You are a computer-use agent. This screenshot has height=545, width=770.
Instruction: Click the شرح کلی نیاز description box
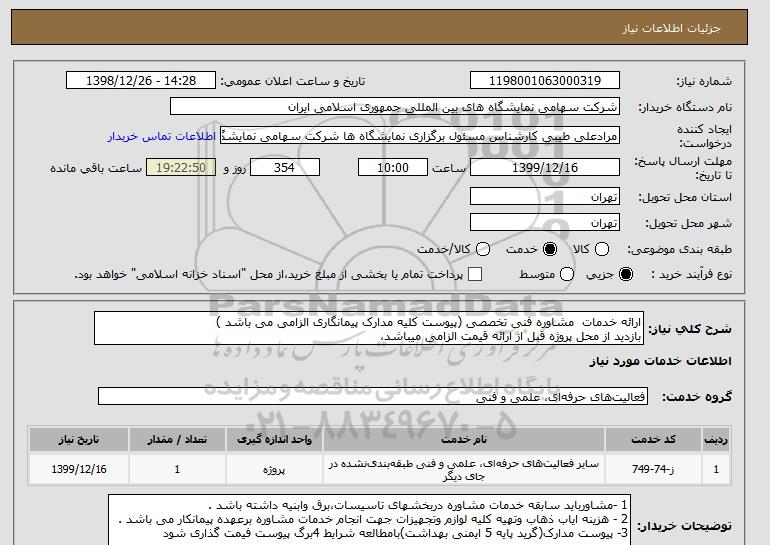click(369, 328)
